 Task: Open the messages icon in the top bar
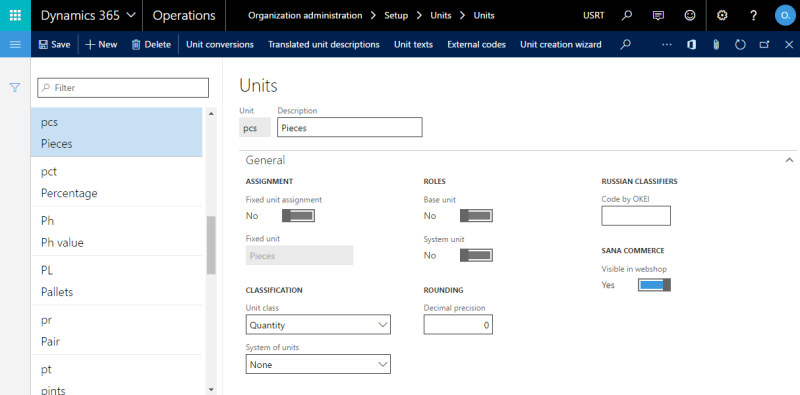pos(658,15)
